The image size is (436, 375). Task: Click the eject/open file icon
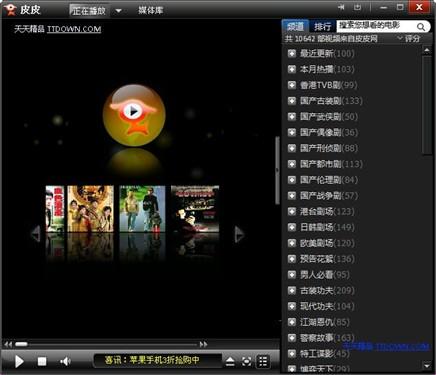[x=230, y=361]
